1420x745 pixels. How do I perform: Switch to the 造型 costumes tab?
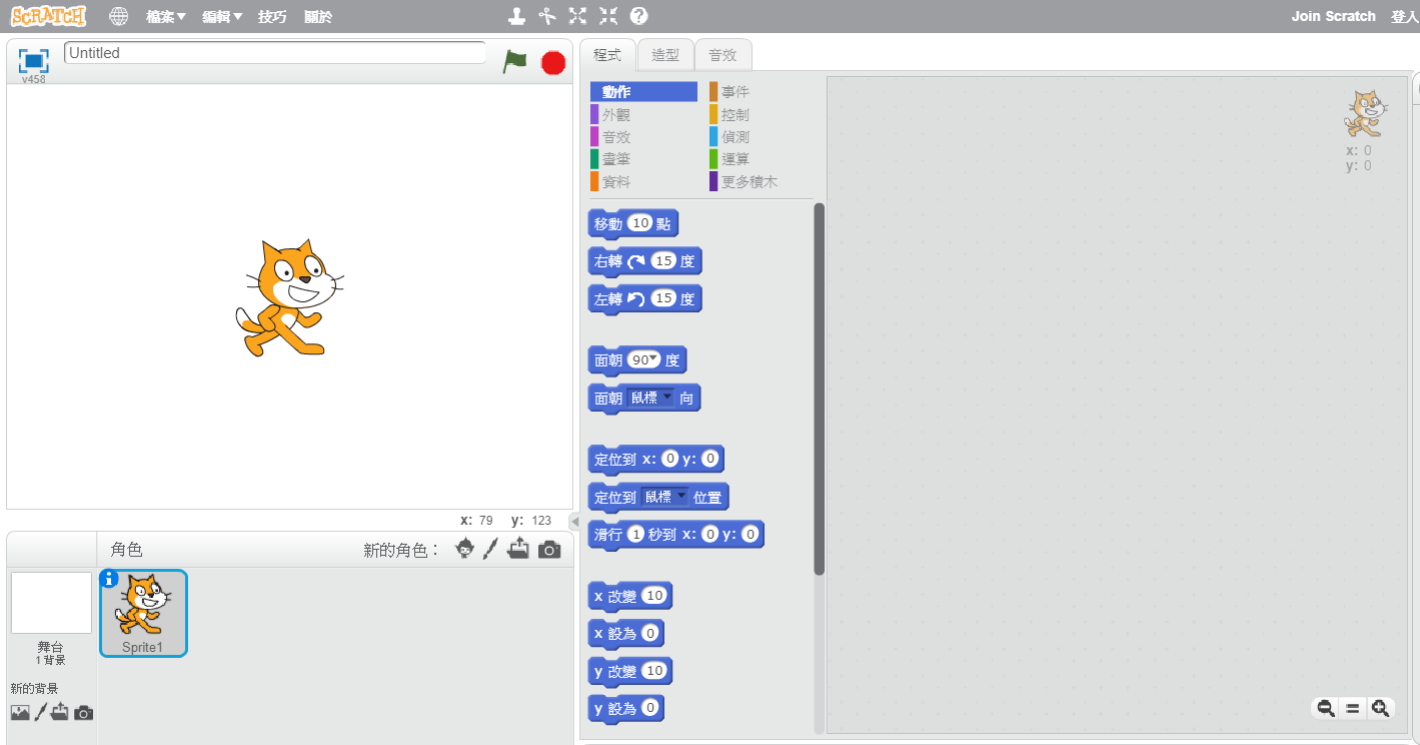[665, 55]
